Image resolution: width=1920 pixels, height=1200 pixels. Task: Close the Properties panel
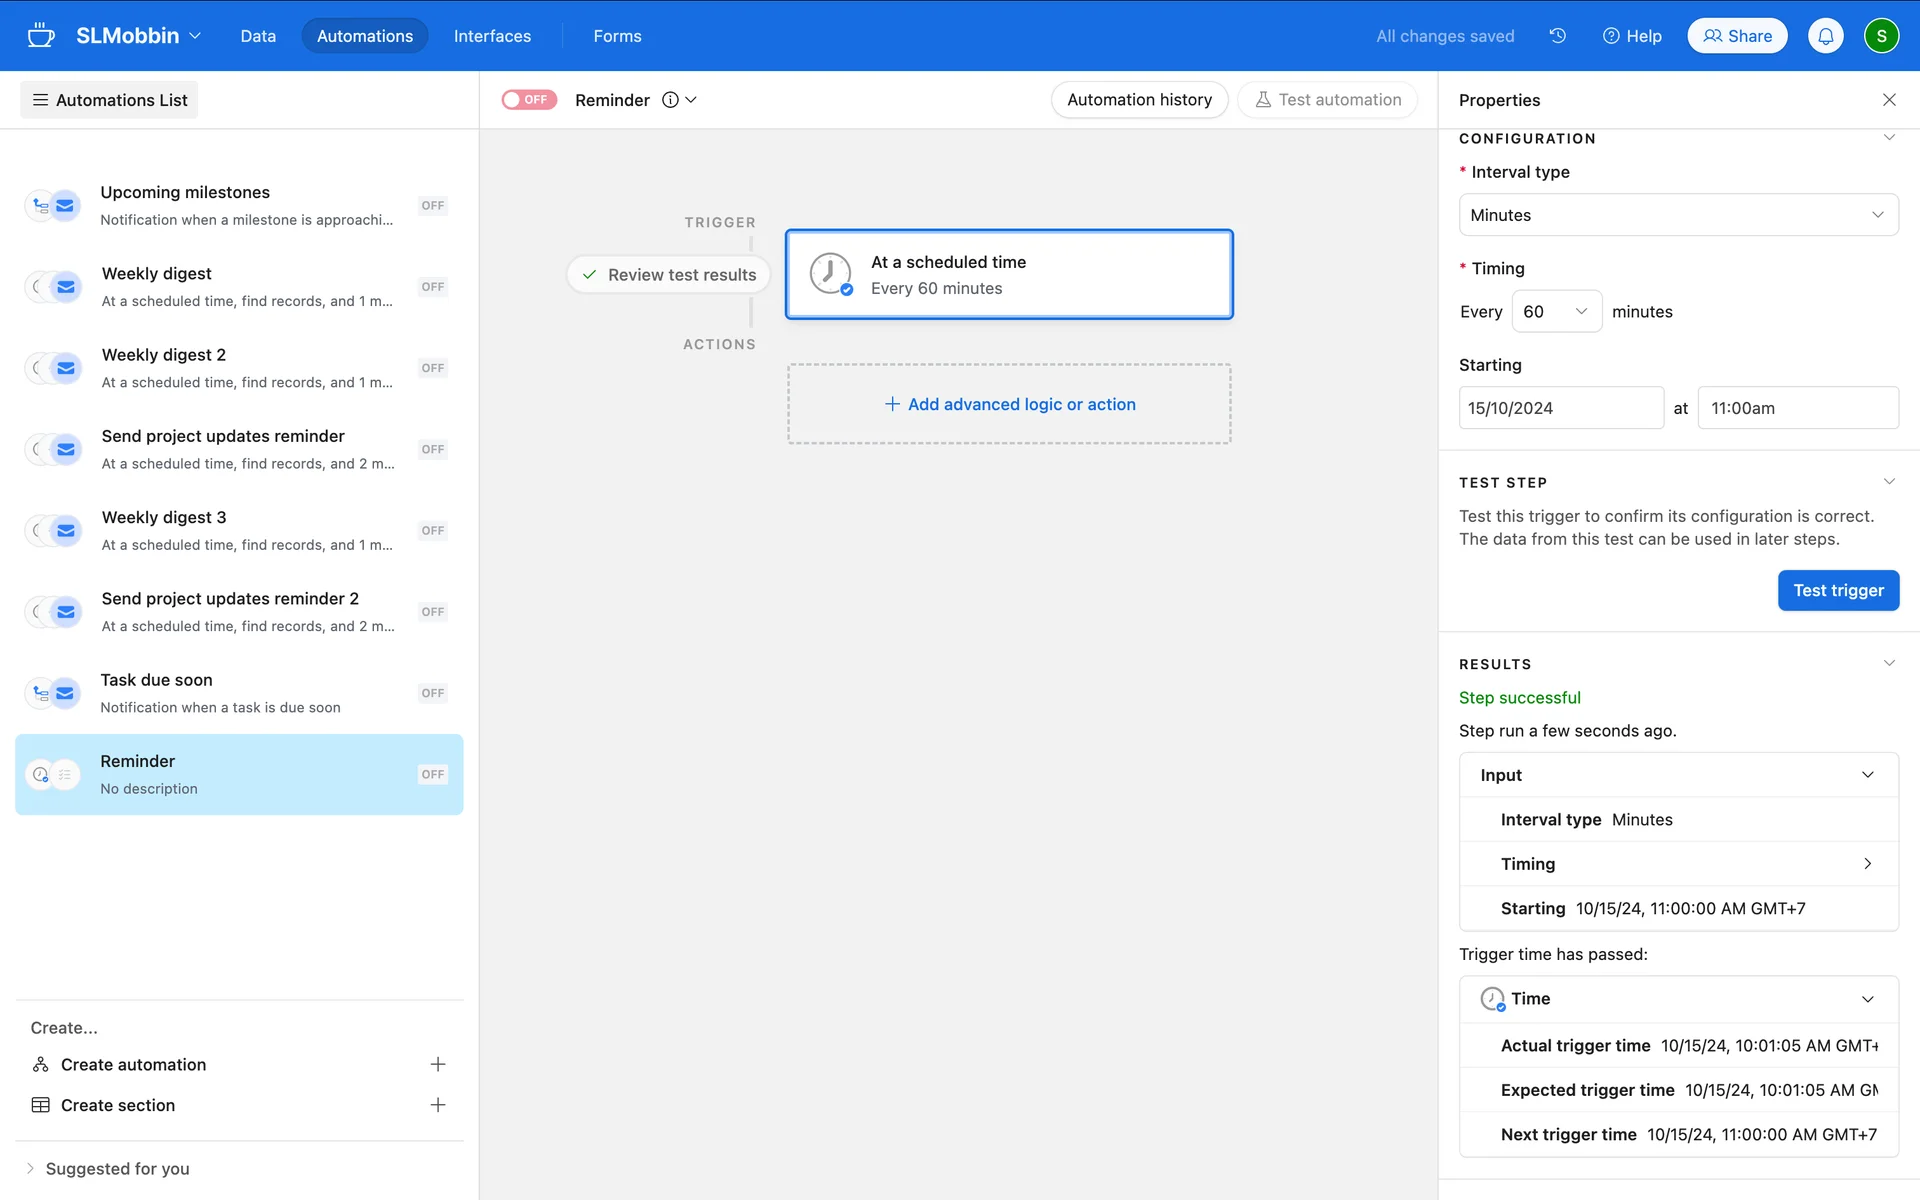[1889, 100]
